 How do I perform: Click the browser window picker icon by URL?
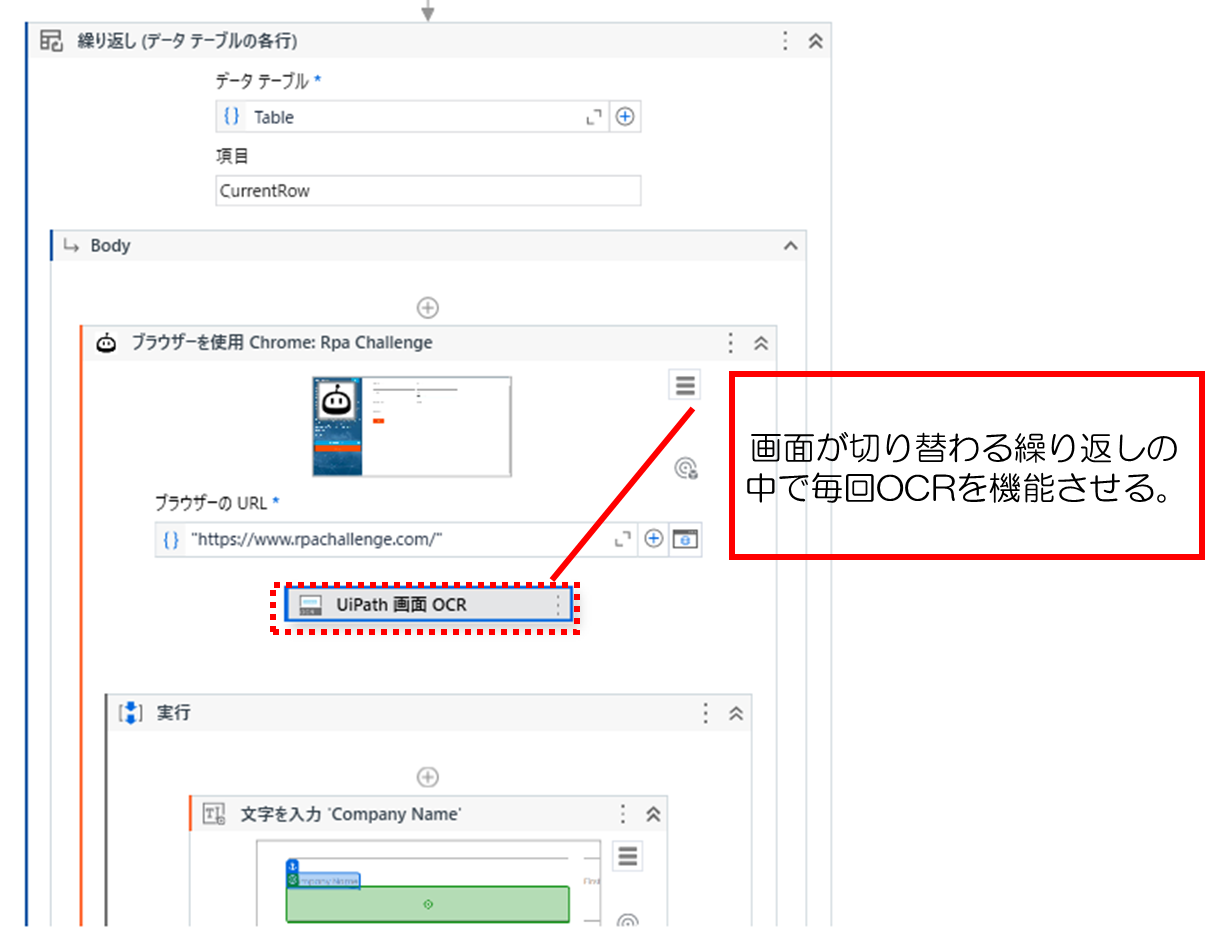click(x=686, y=539)
